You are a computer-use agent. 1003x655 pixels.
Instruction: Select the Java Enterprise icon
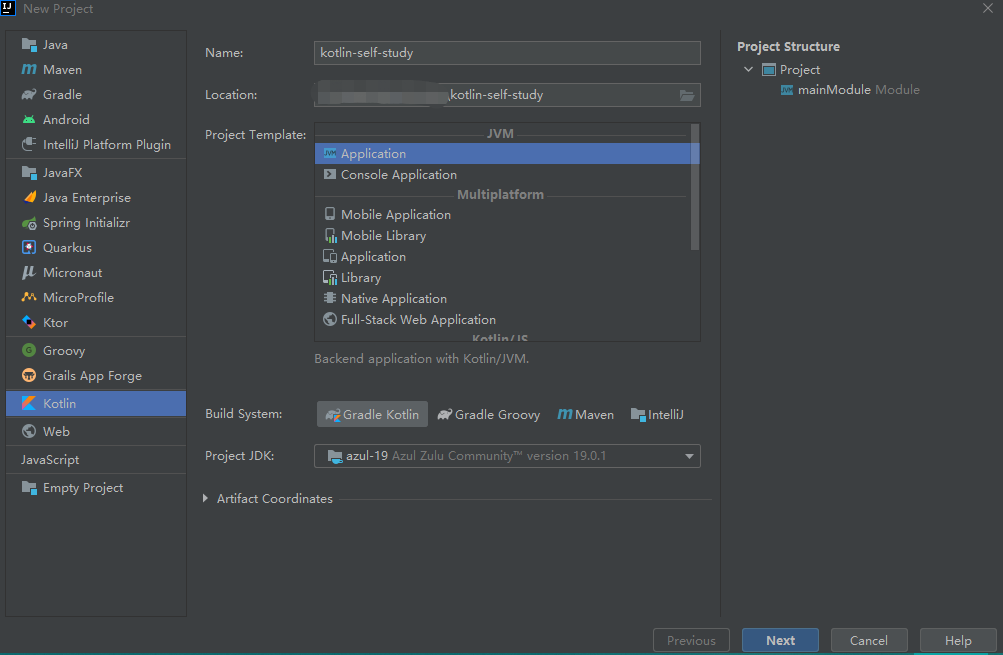click(x=29, y=198)
